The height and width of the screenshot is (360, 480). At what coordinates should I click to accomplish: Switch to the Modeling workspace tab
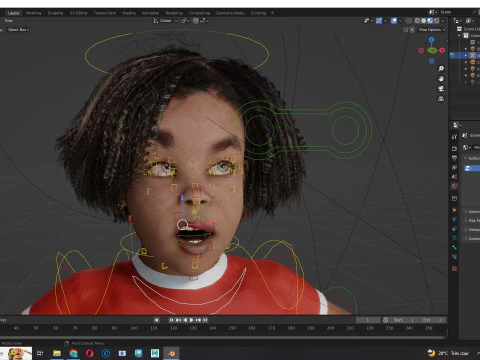(33, 13)
